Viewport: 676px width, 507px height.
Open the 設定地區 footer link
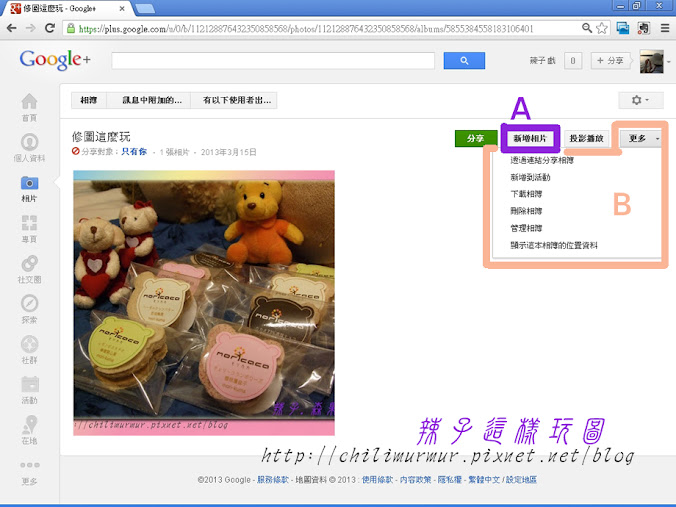coord(521,479)
